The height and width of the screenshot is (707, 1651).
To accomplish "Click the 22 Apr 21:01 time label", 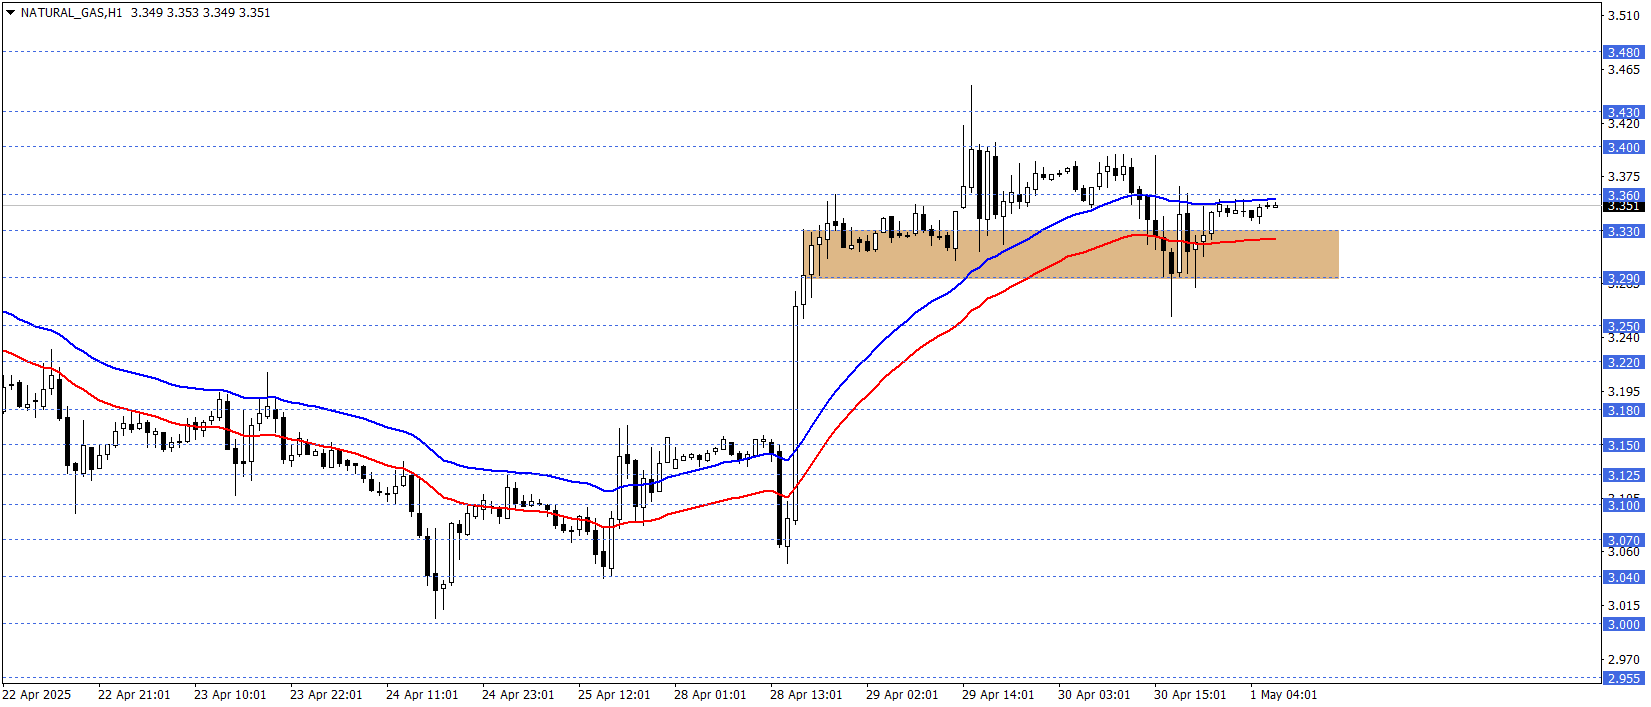I will [x=134, y=695].
